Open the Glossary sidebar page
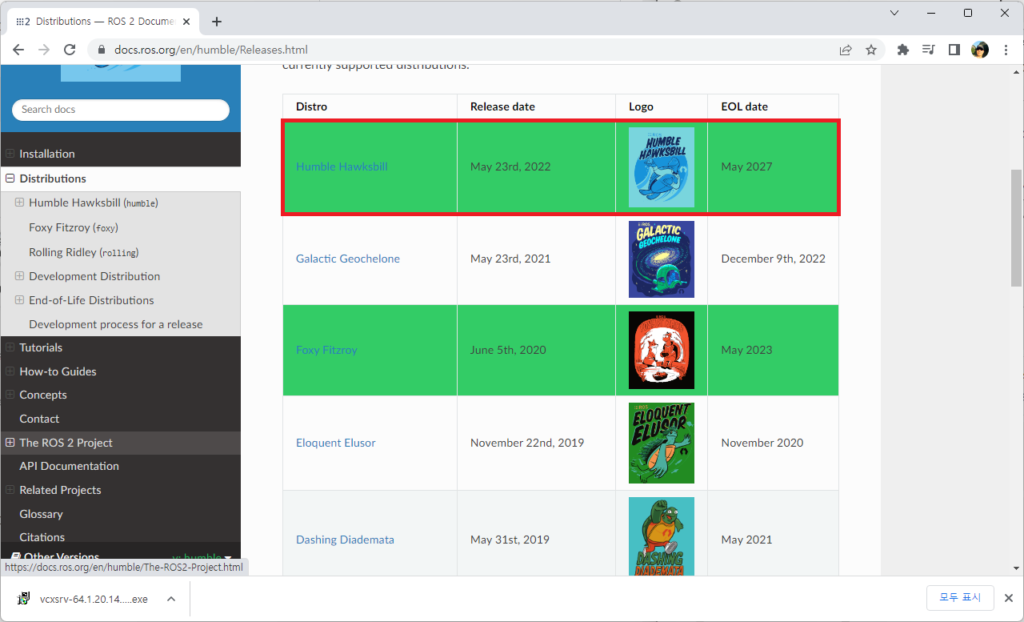This screenshot has width=1024, height=622. (41, 514)
